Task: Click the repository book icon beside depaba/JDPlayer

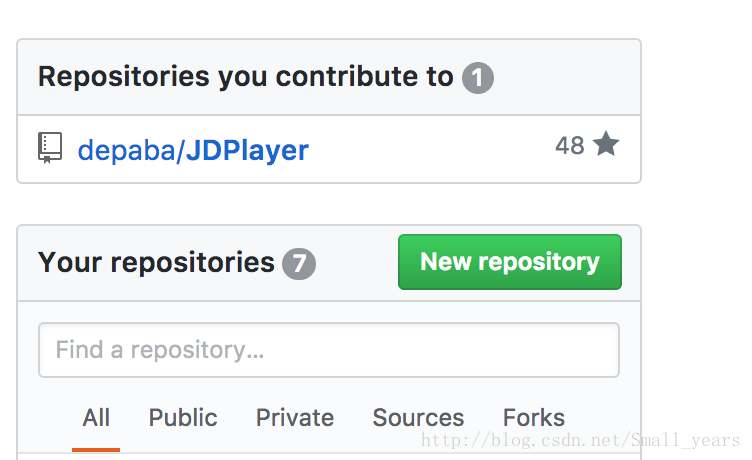Action: point(50,148)
